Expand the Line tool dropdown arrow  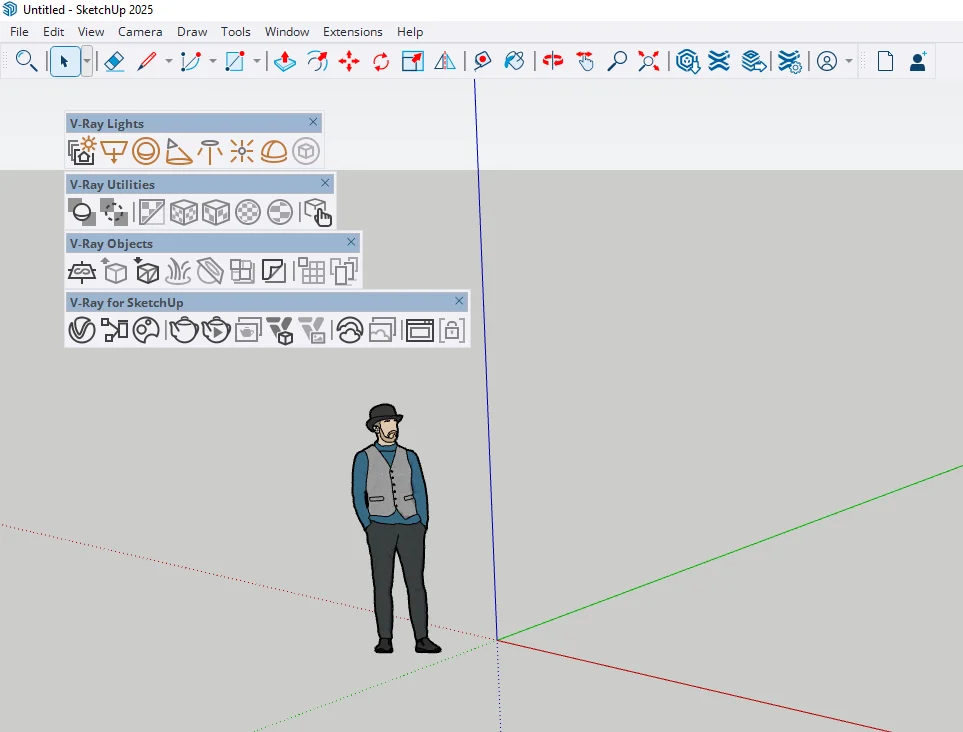168,61
